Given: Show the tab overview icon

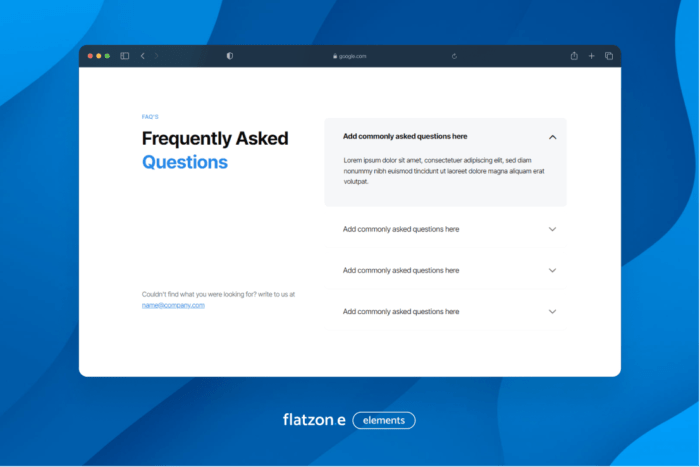Looking at the screenshot, I should [x=608, y=56].
